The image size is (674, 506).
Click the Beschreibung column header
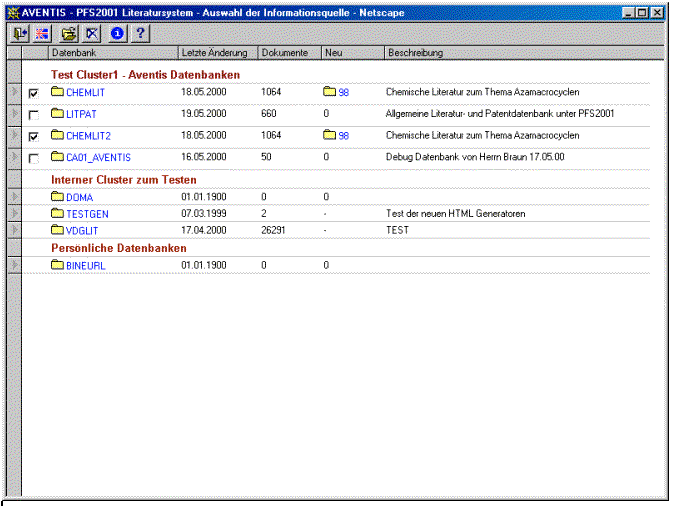(x=415, y=52)
